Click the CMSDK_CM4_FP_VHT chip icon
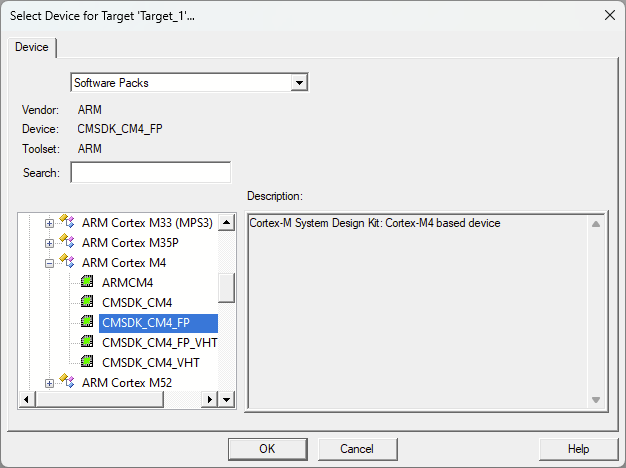The width and height of the screenshot is (626, 468). click(87, 342)
